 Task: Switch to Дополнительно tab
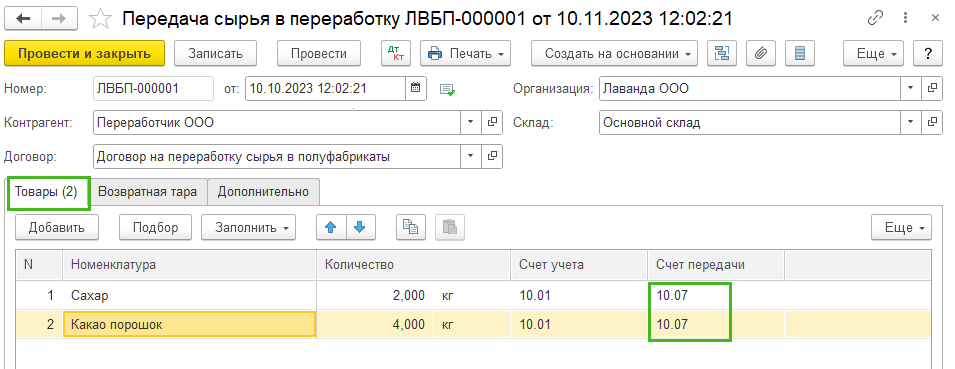[263, 192]
